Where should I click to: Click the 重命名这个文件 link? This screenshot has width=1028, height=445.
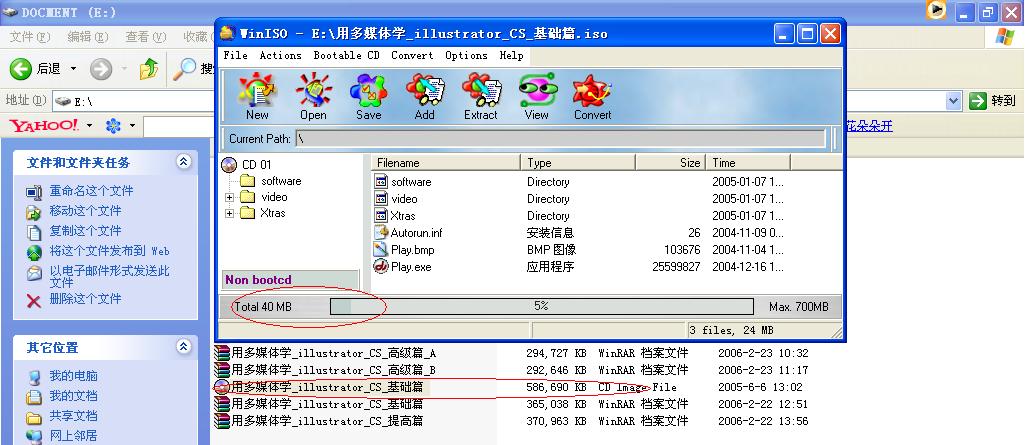91,191
